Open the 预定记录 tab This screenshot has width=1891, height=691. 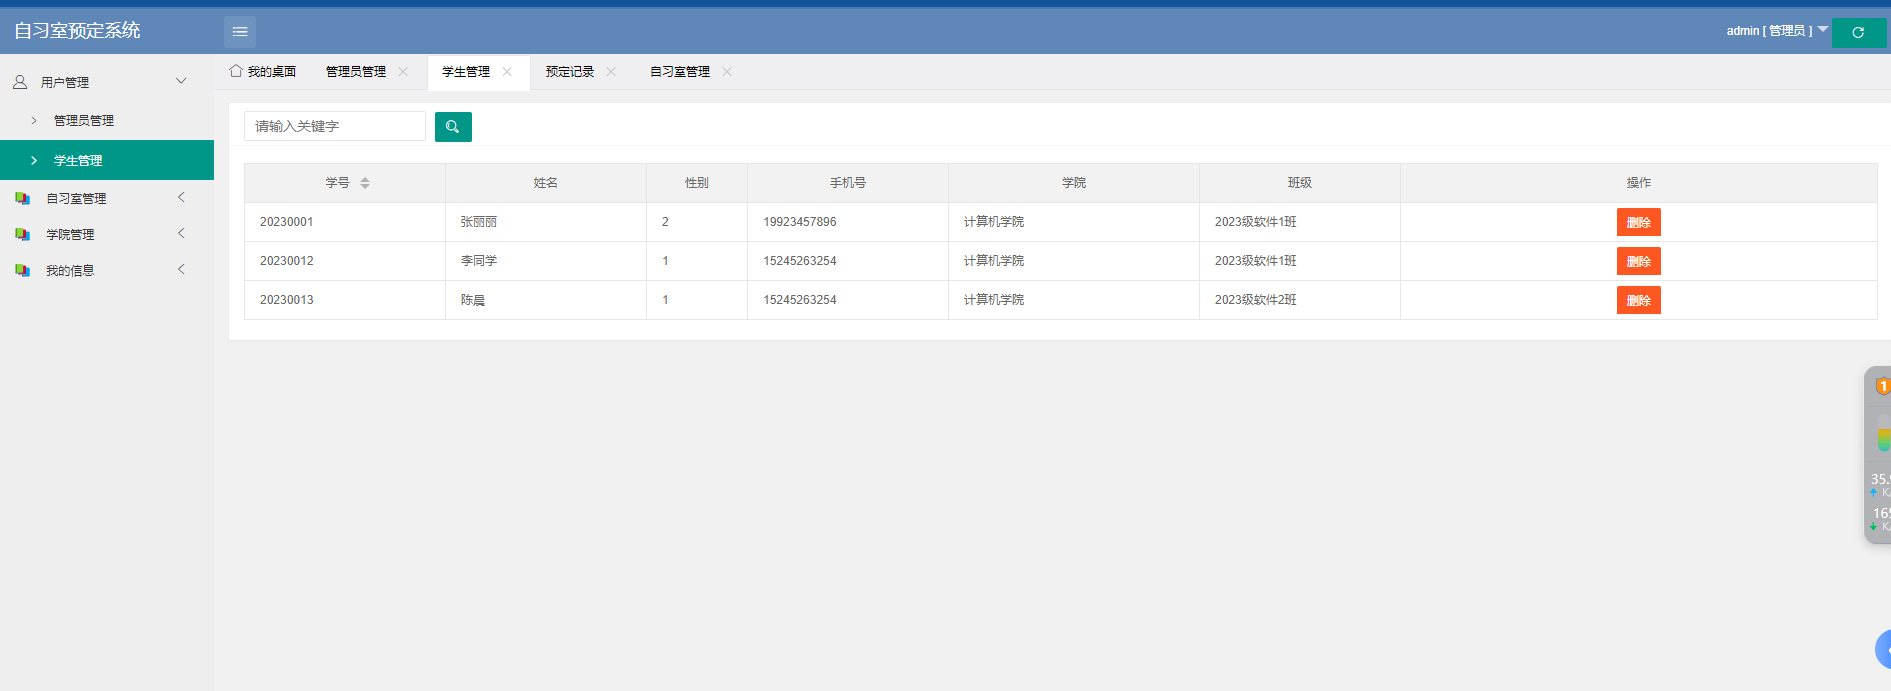pos(570,72)
